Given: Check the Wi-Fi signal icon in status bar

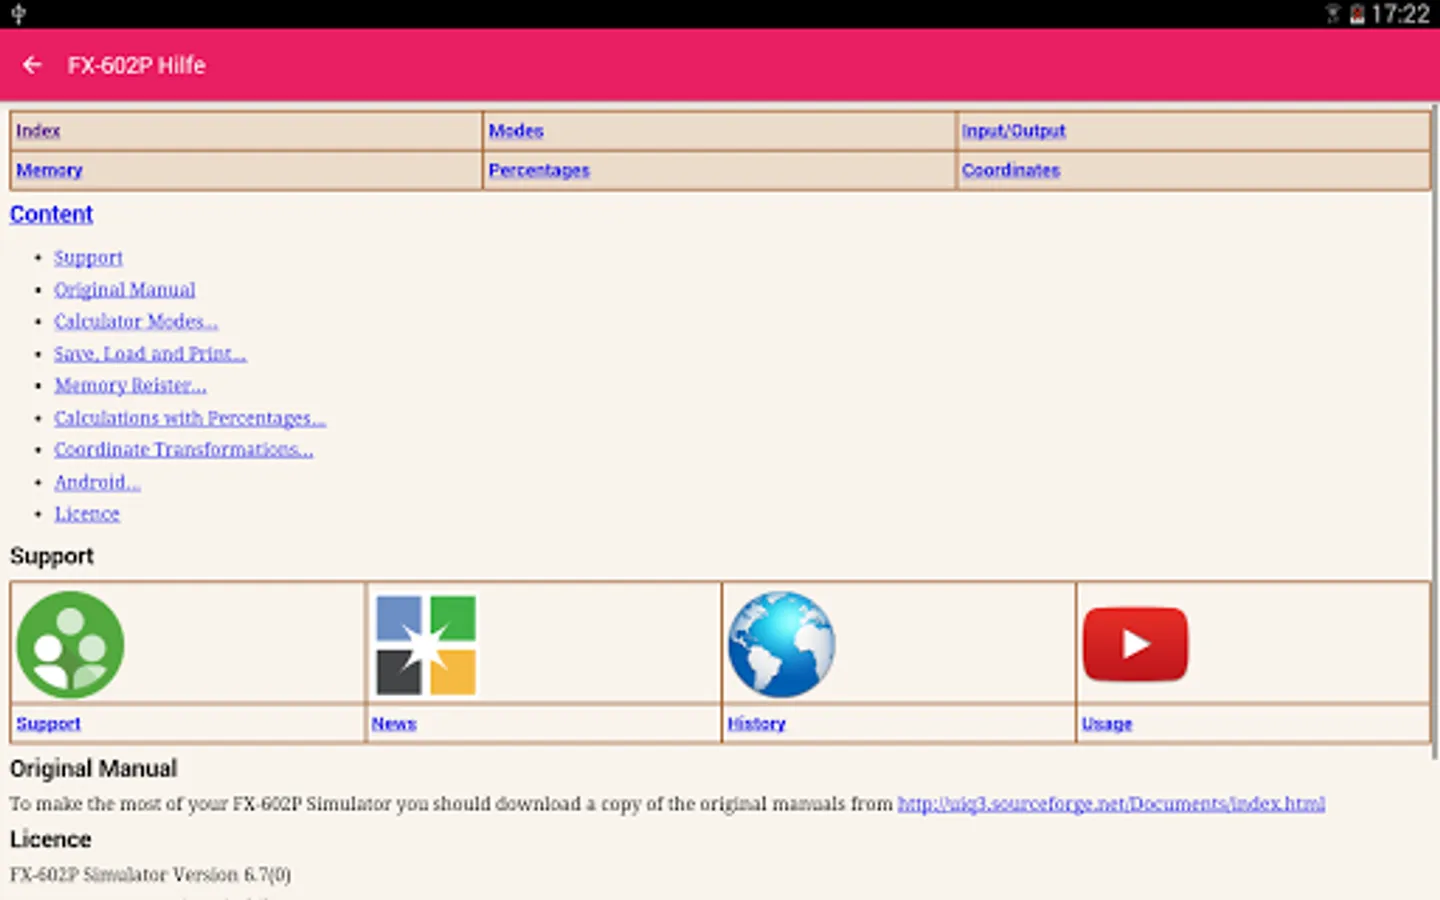Looking at the screenshot, I should pyautogui.click(x=1333, y=14).
